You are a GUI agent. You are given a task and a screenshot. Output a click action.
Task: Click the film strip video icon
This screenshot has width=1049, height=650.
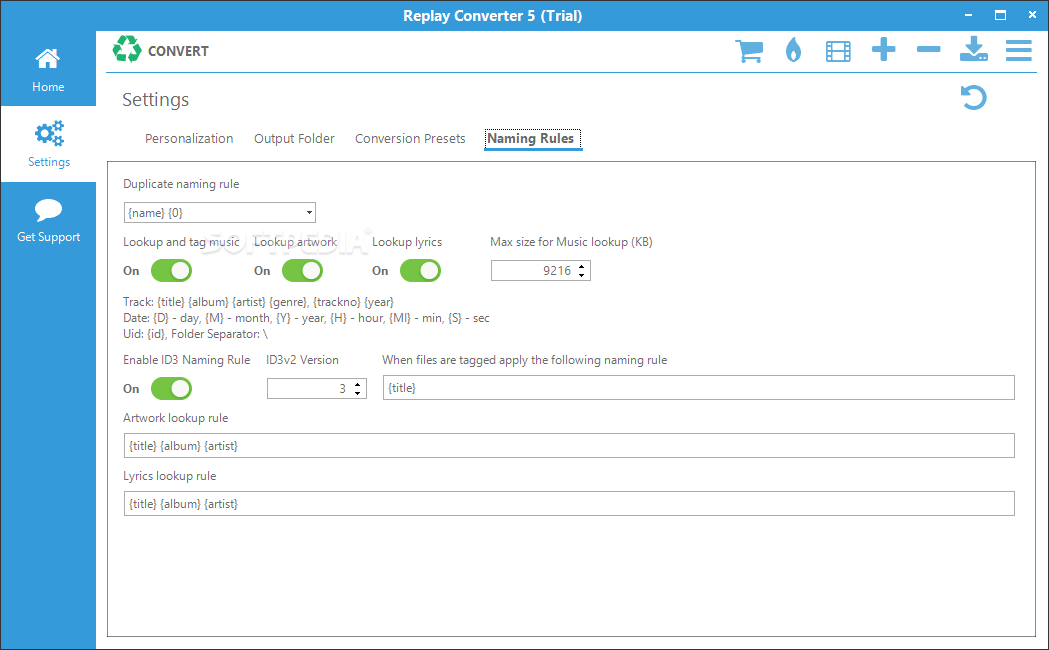(x=838, y=51)
